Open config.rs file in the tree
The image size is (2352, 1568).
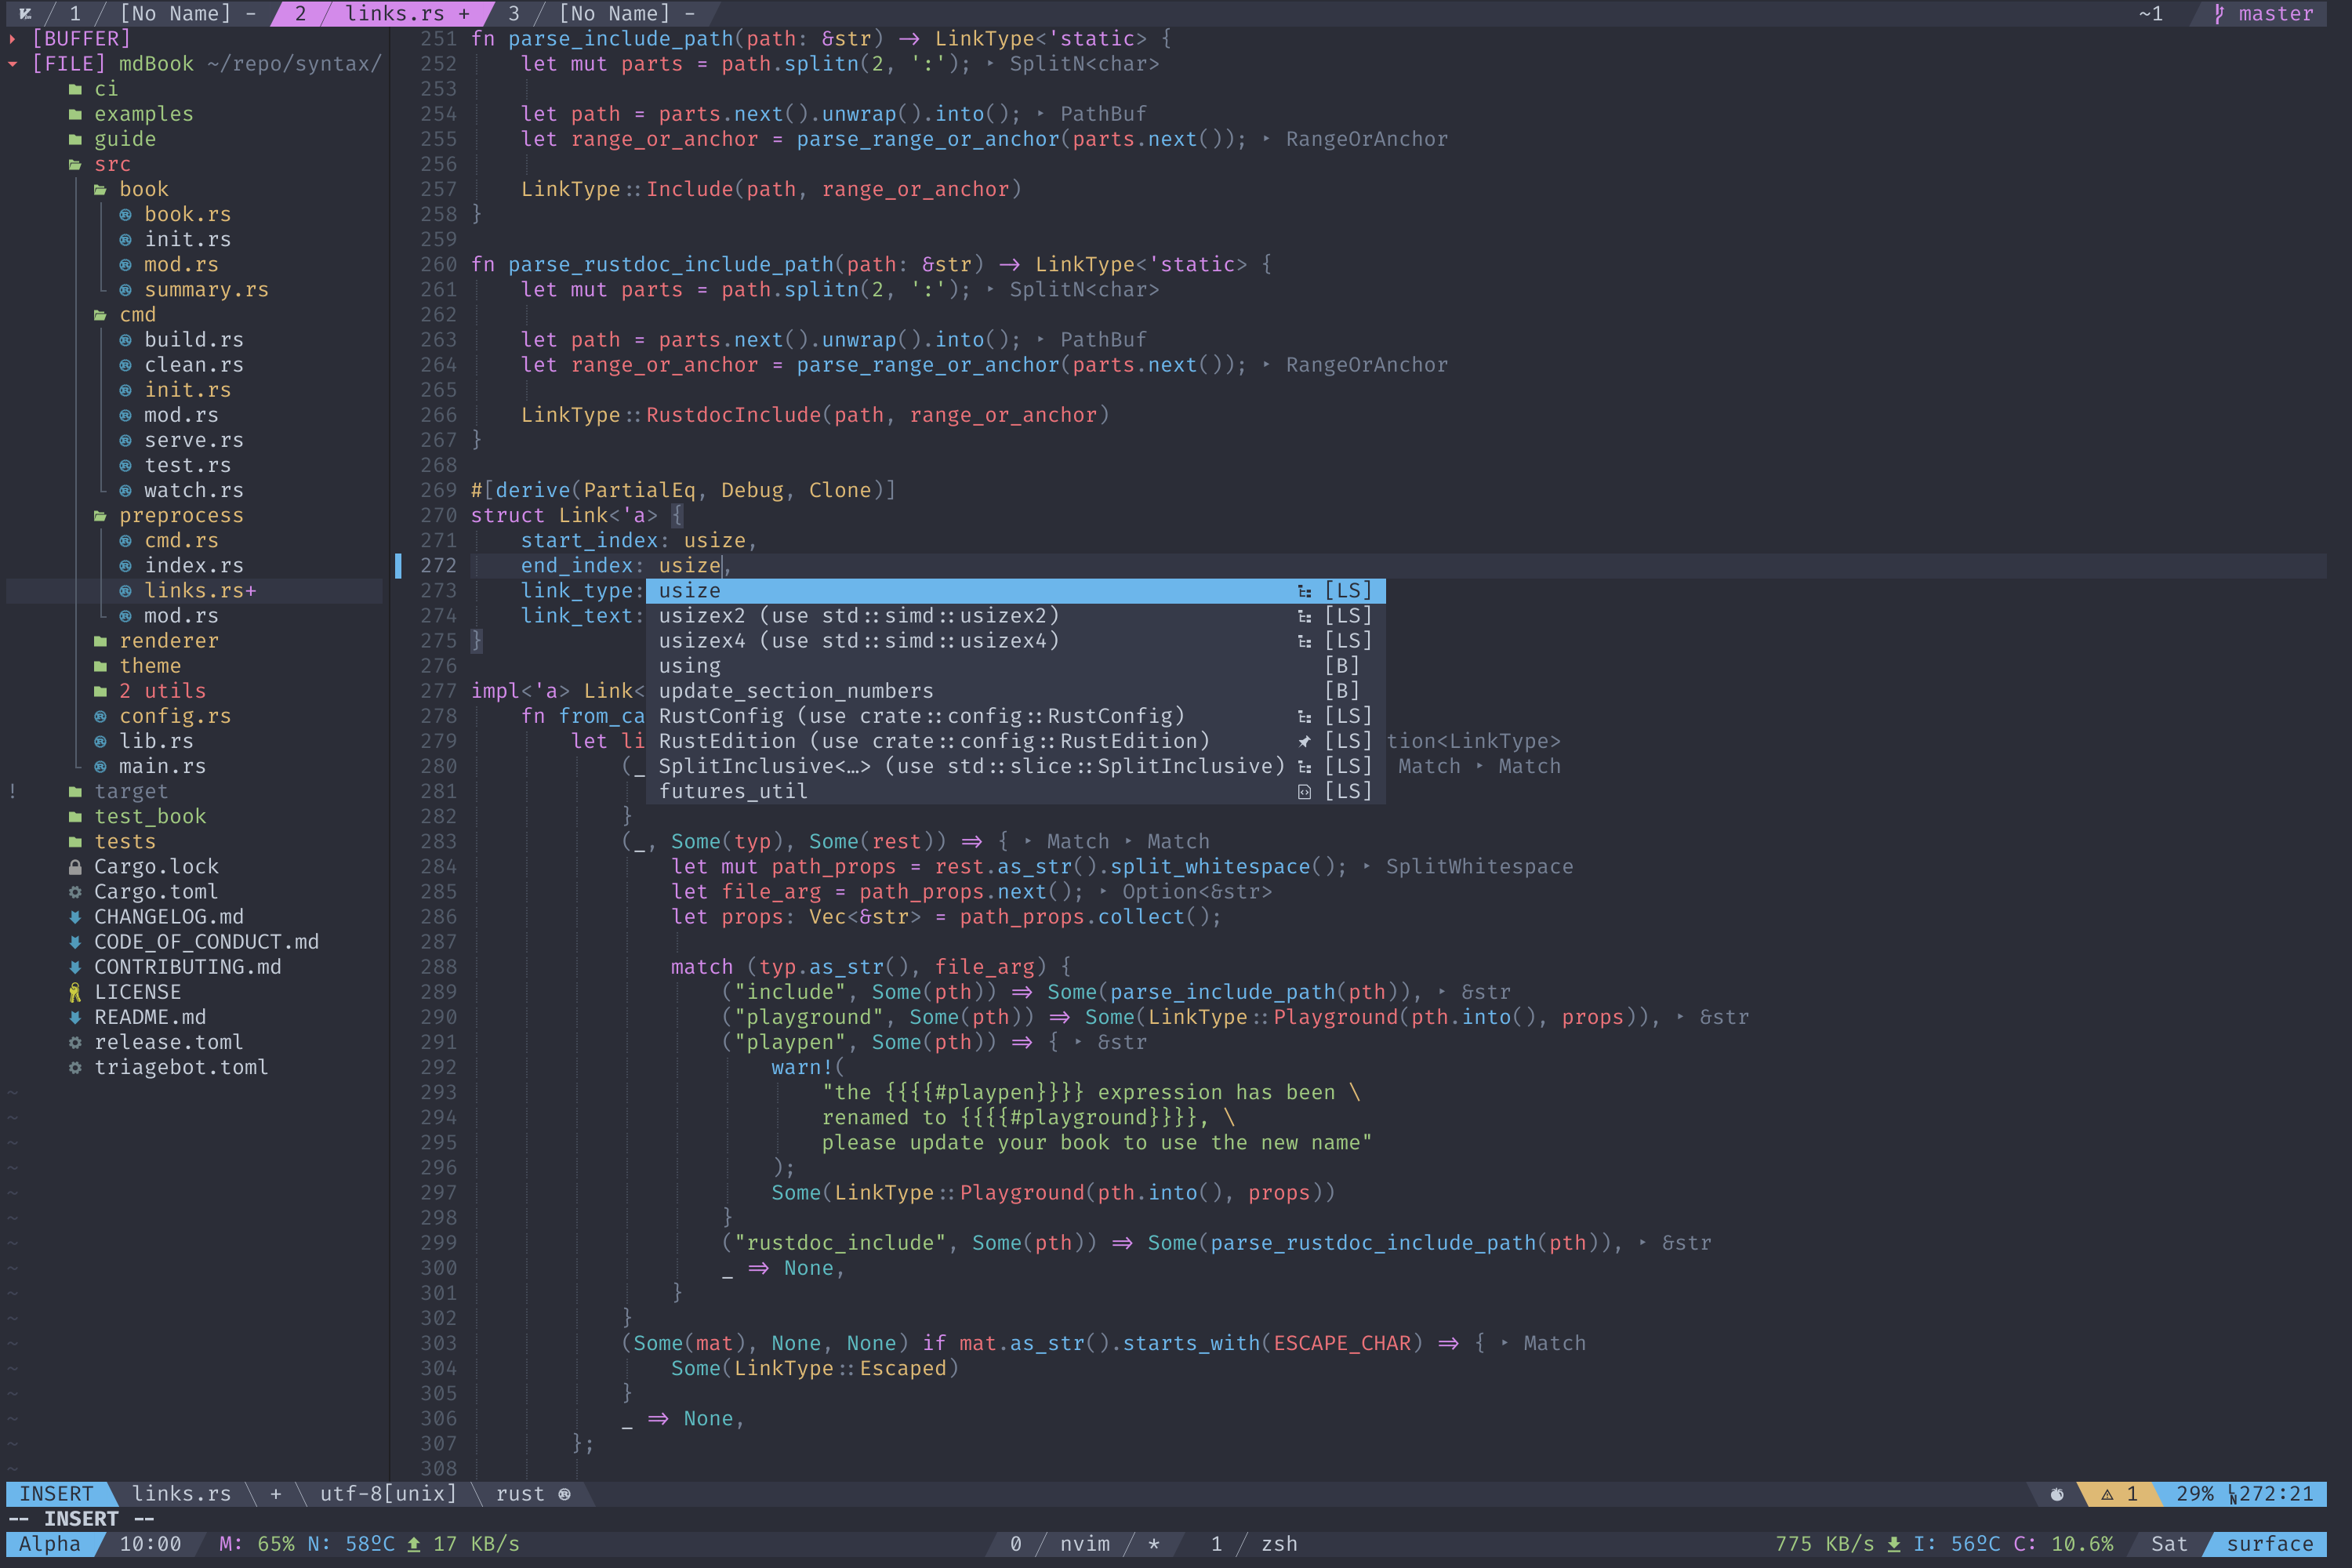click(174, 716)
